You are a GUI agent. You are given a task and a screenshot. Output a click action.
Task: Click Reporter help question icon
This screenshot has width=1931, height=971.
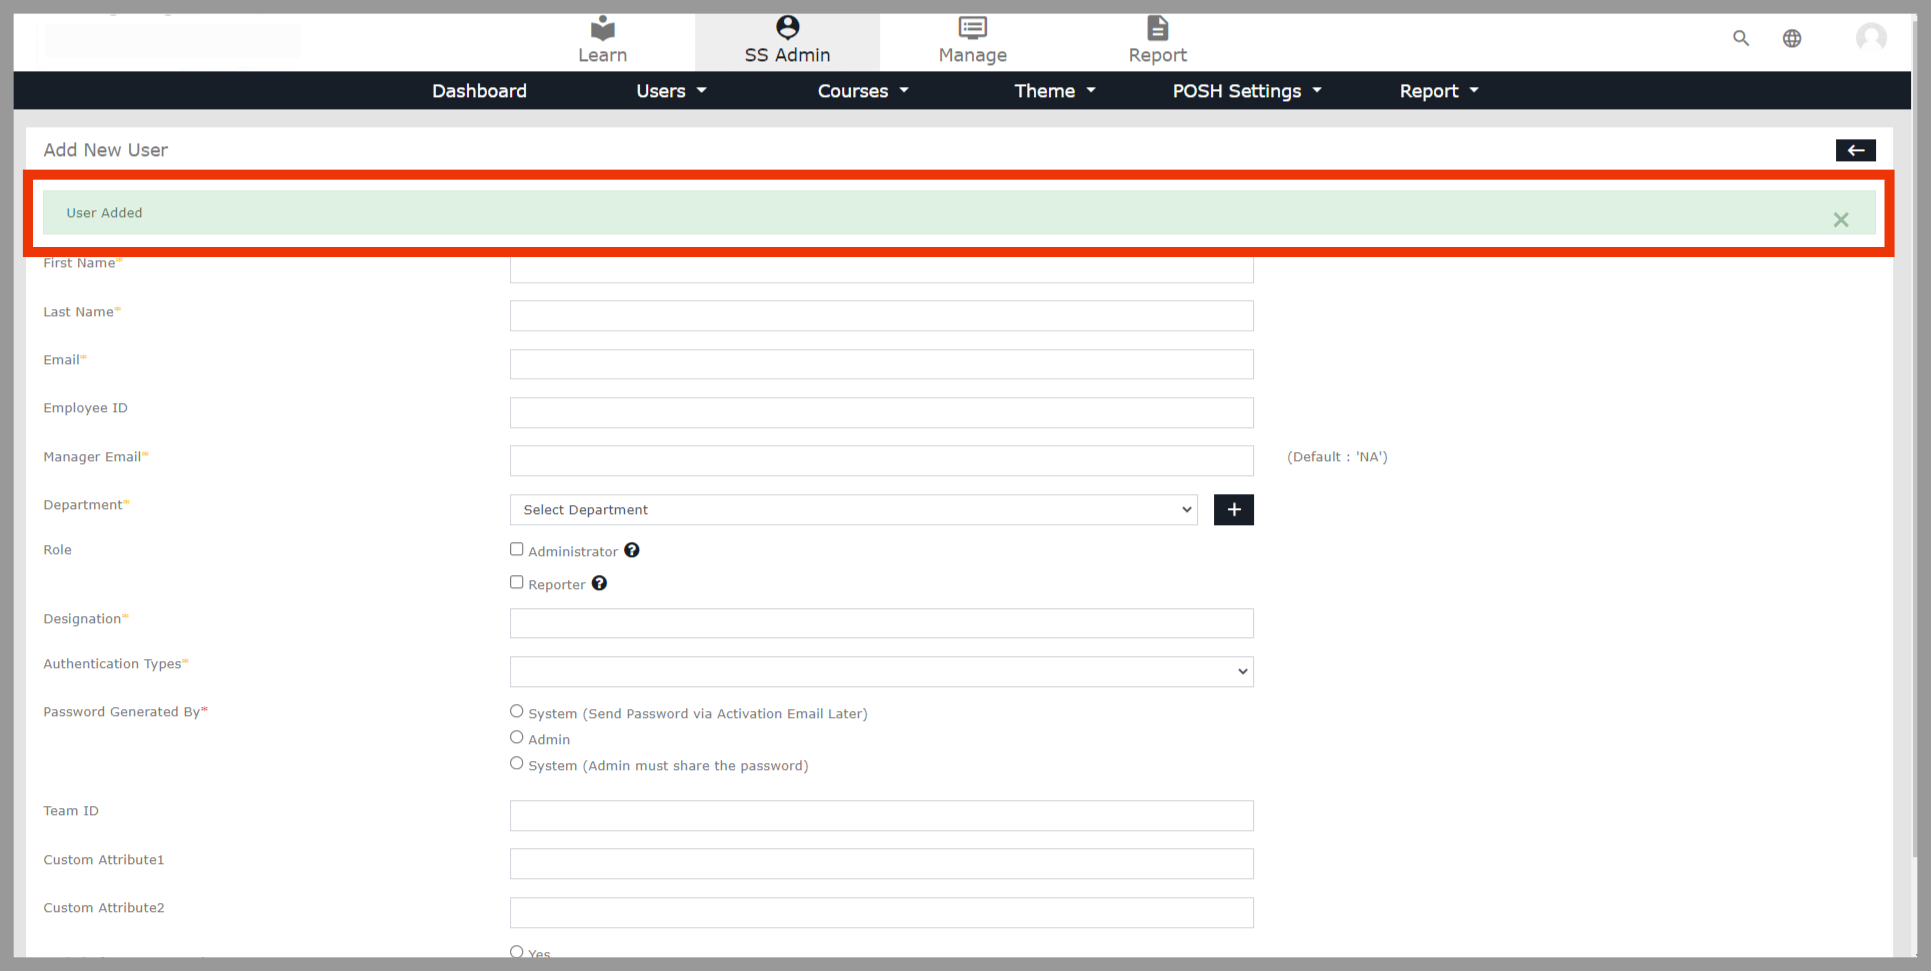(599, 583)
